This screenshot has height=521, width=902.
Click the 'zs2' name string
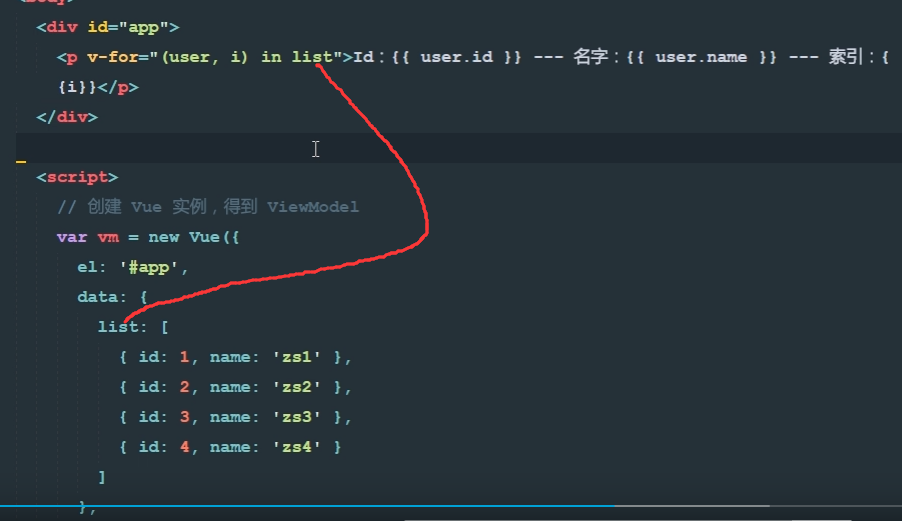[297, 386]
